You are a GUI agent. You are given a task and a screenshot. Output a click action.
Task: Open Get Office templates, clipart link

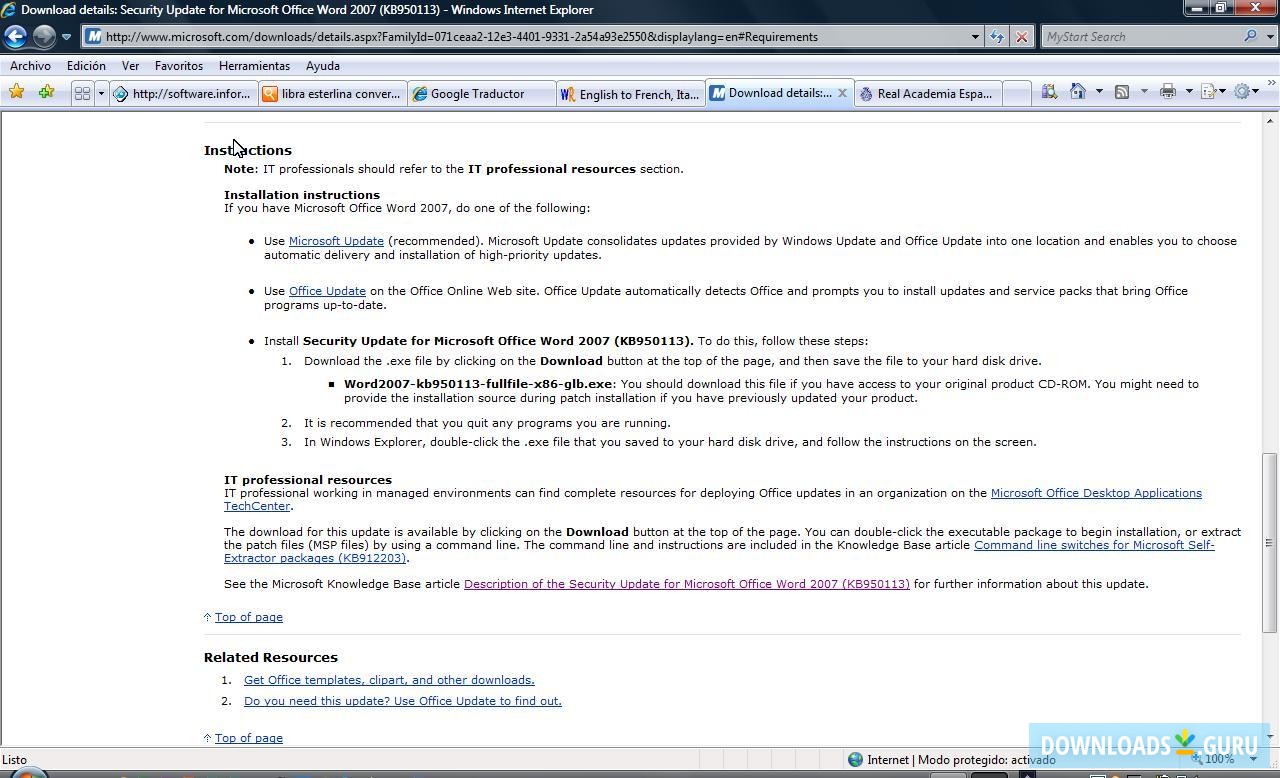(389, 680)
